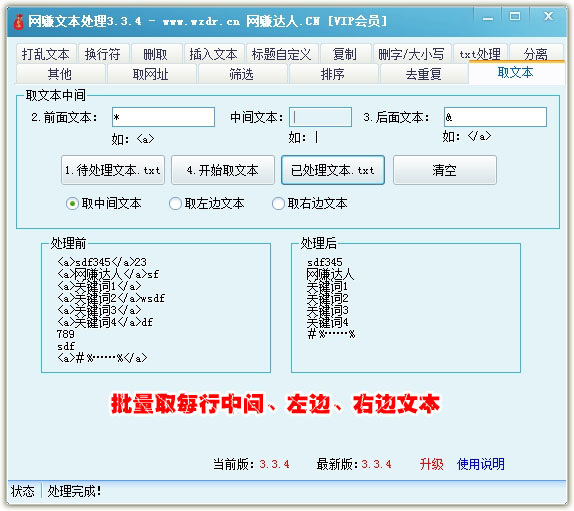Viewport: 574px width, 511px height.
Task: Click result line sdf345 in 处理后
Action: [x=325, y=262]
